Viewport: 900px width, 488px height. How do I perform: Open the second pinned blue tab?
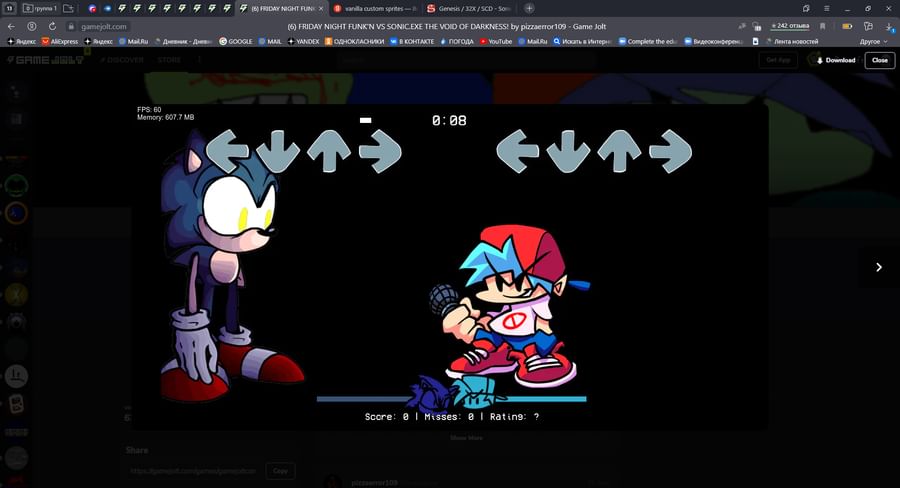107,9
